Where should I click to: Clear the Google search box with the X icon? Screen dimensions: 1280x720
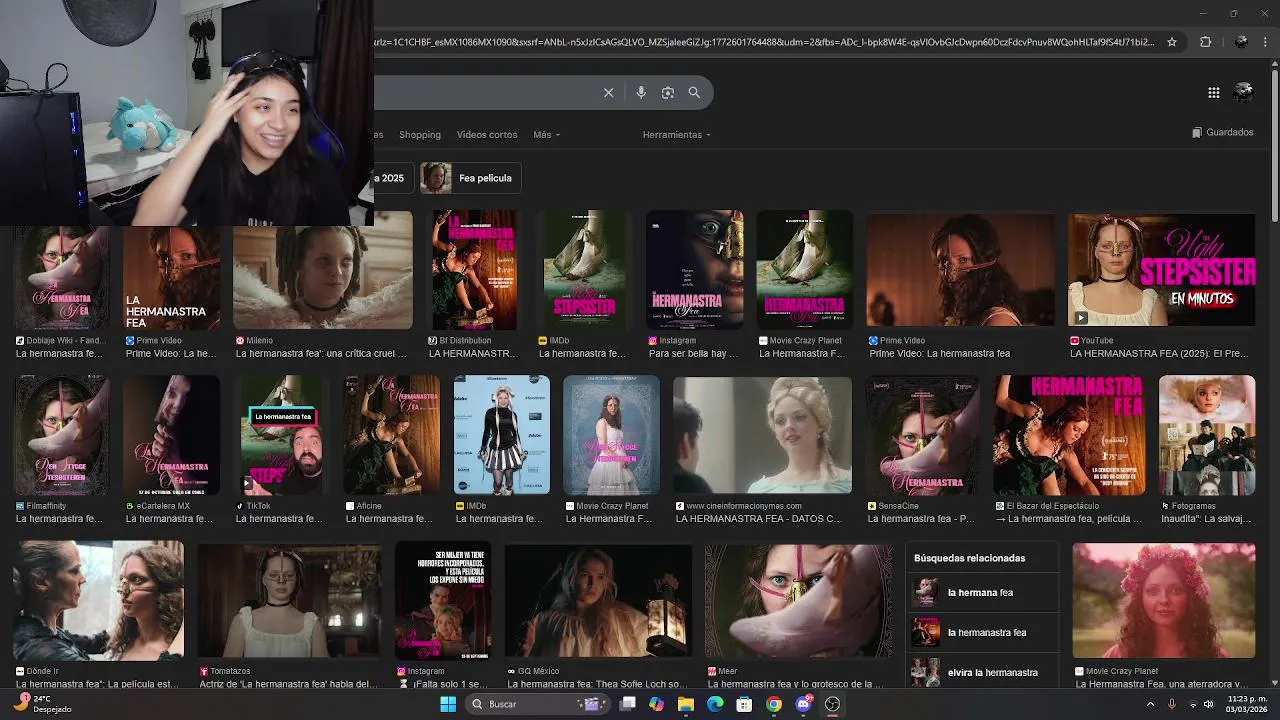click(x=608, y=92)
